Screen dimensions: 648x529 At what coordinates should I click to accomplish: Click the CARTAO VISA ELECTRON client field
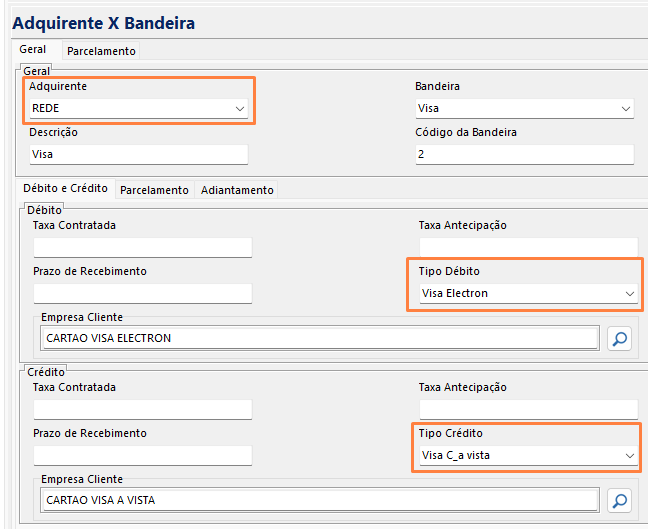click(319, 339)
